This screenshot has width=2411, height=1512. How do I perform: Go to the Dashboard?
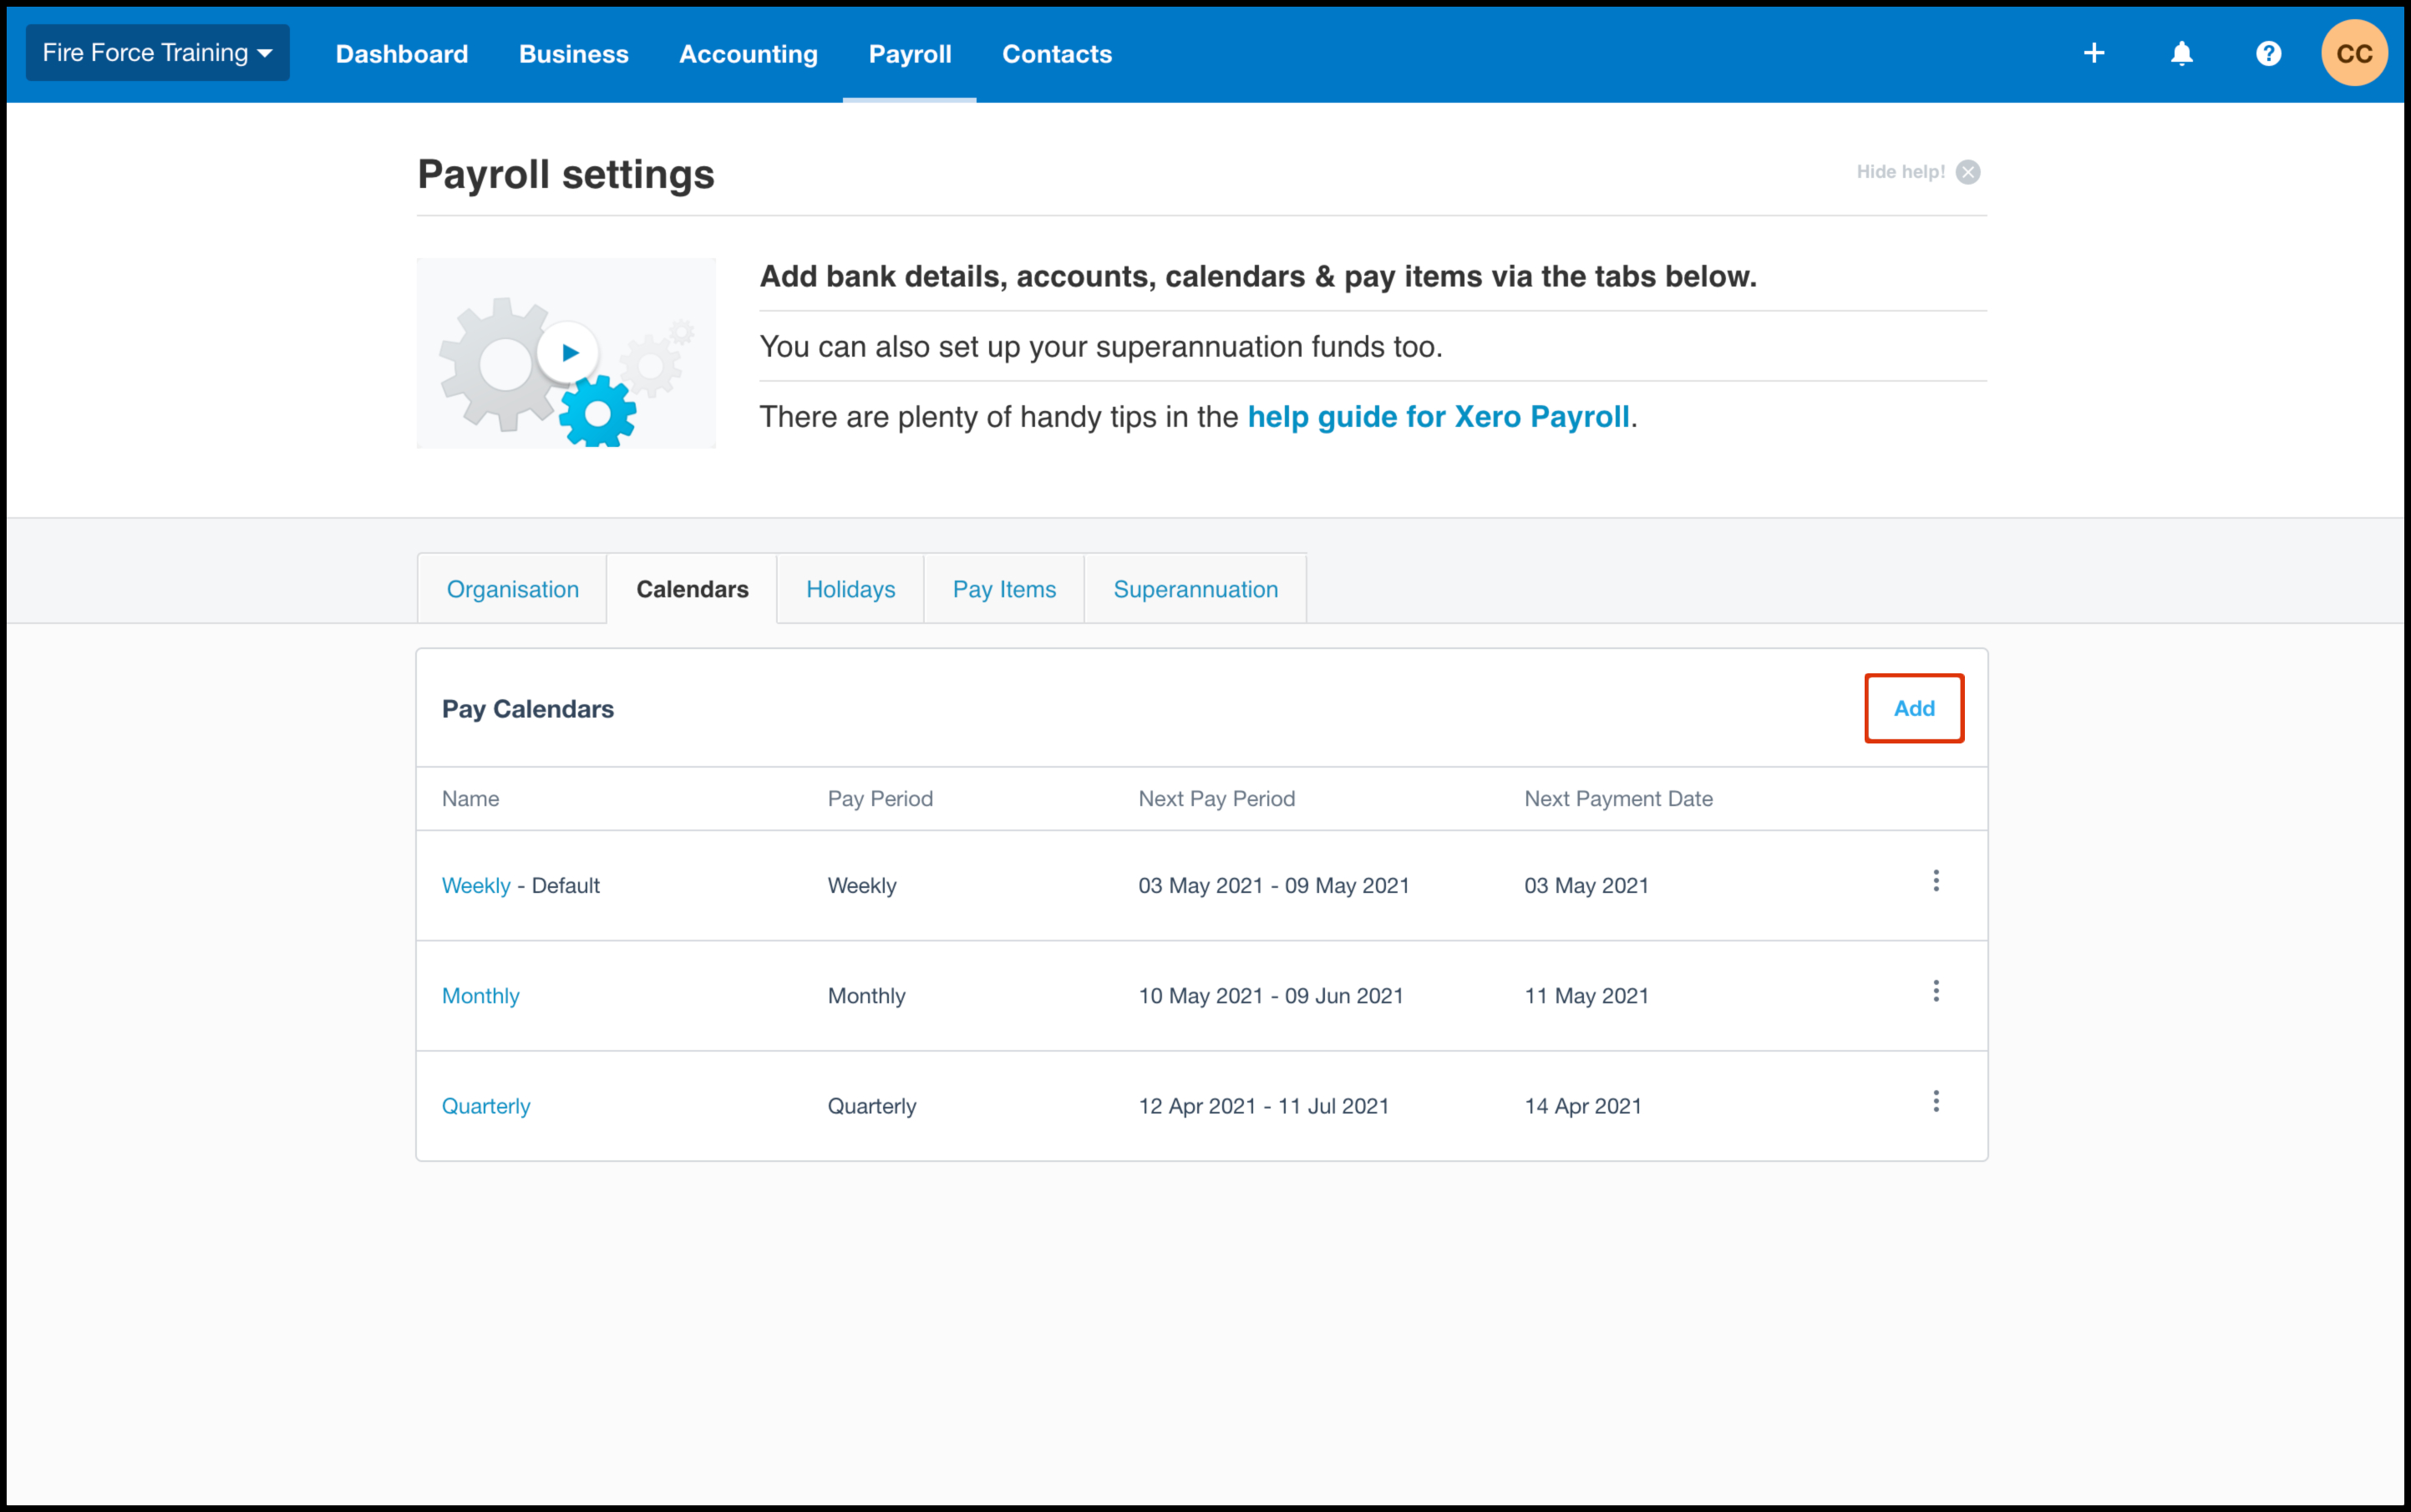pos(401,54)
